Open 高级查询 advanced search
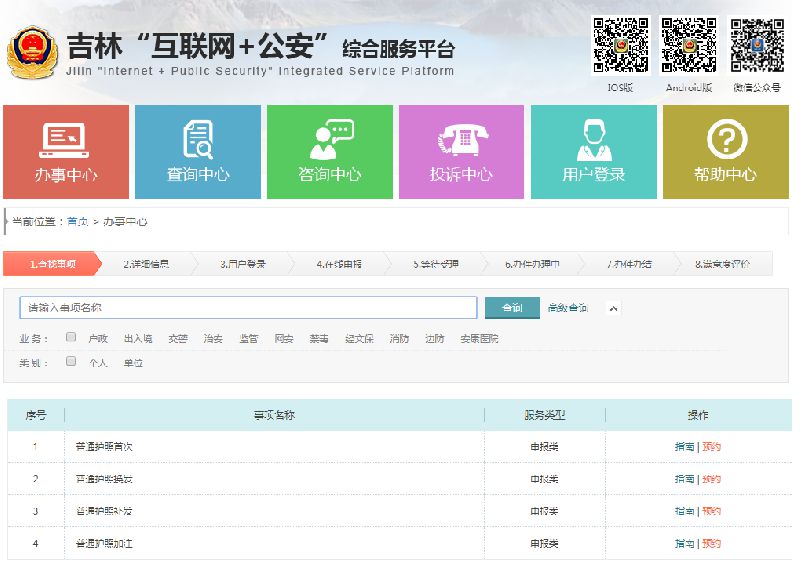800x570 pixels. [567, 308]
